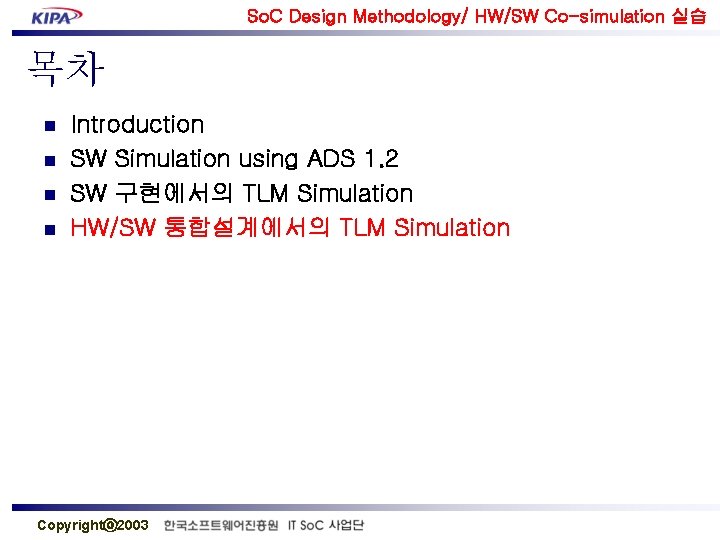Click the KIPA logo
720x540 pixels.
click(x=57, y=17)
